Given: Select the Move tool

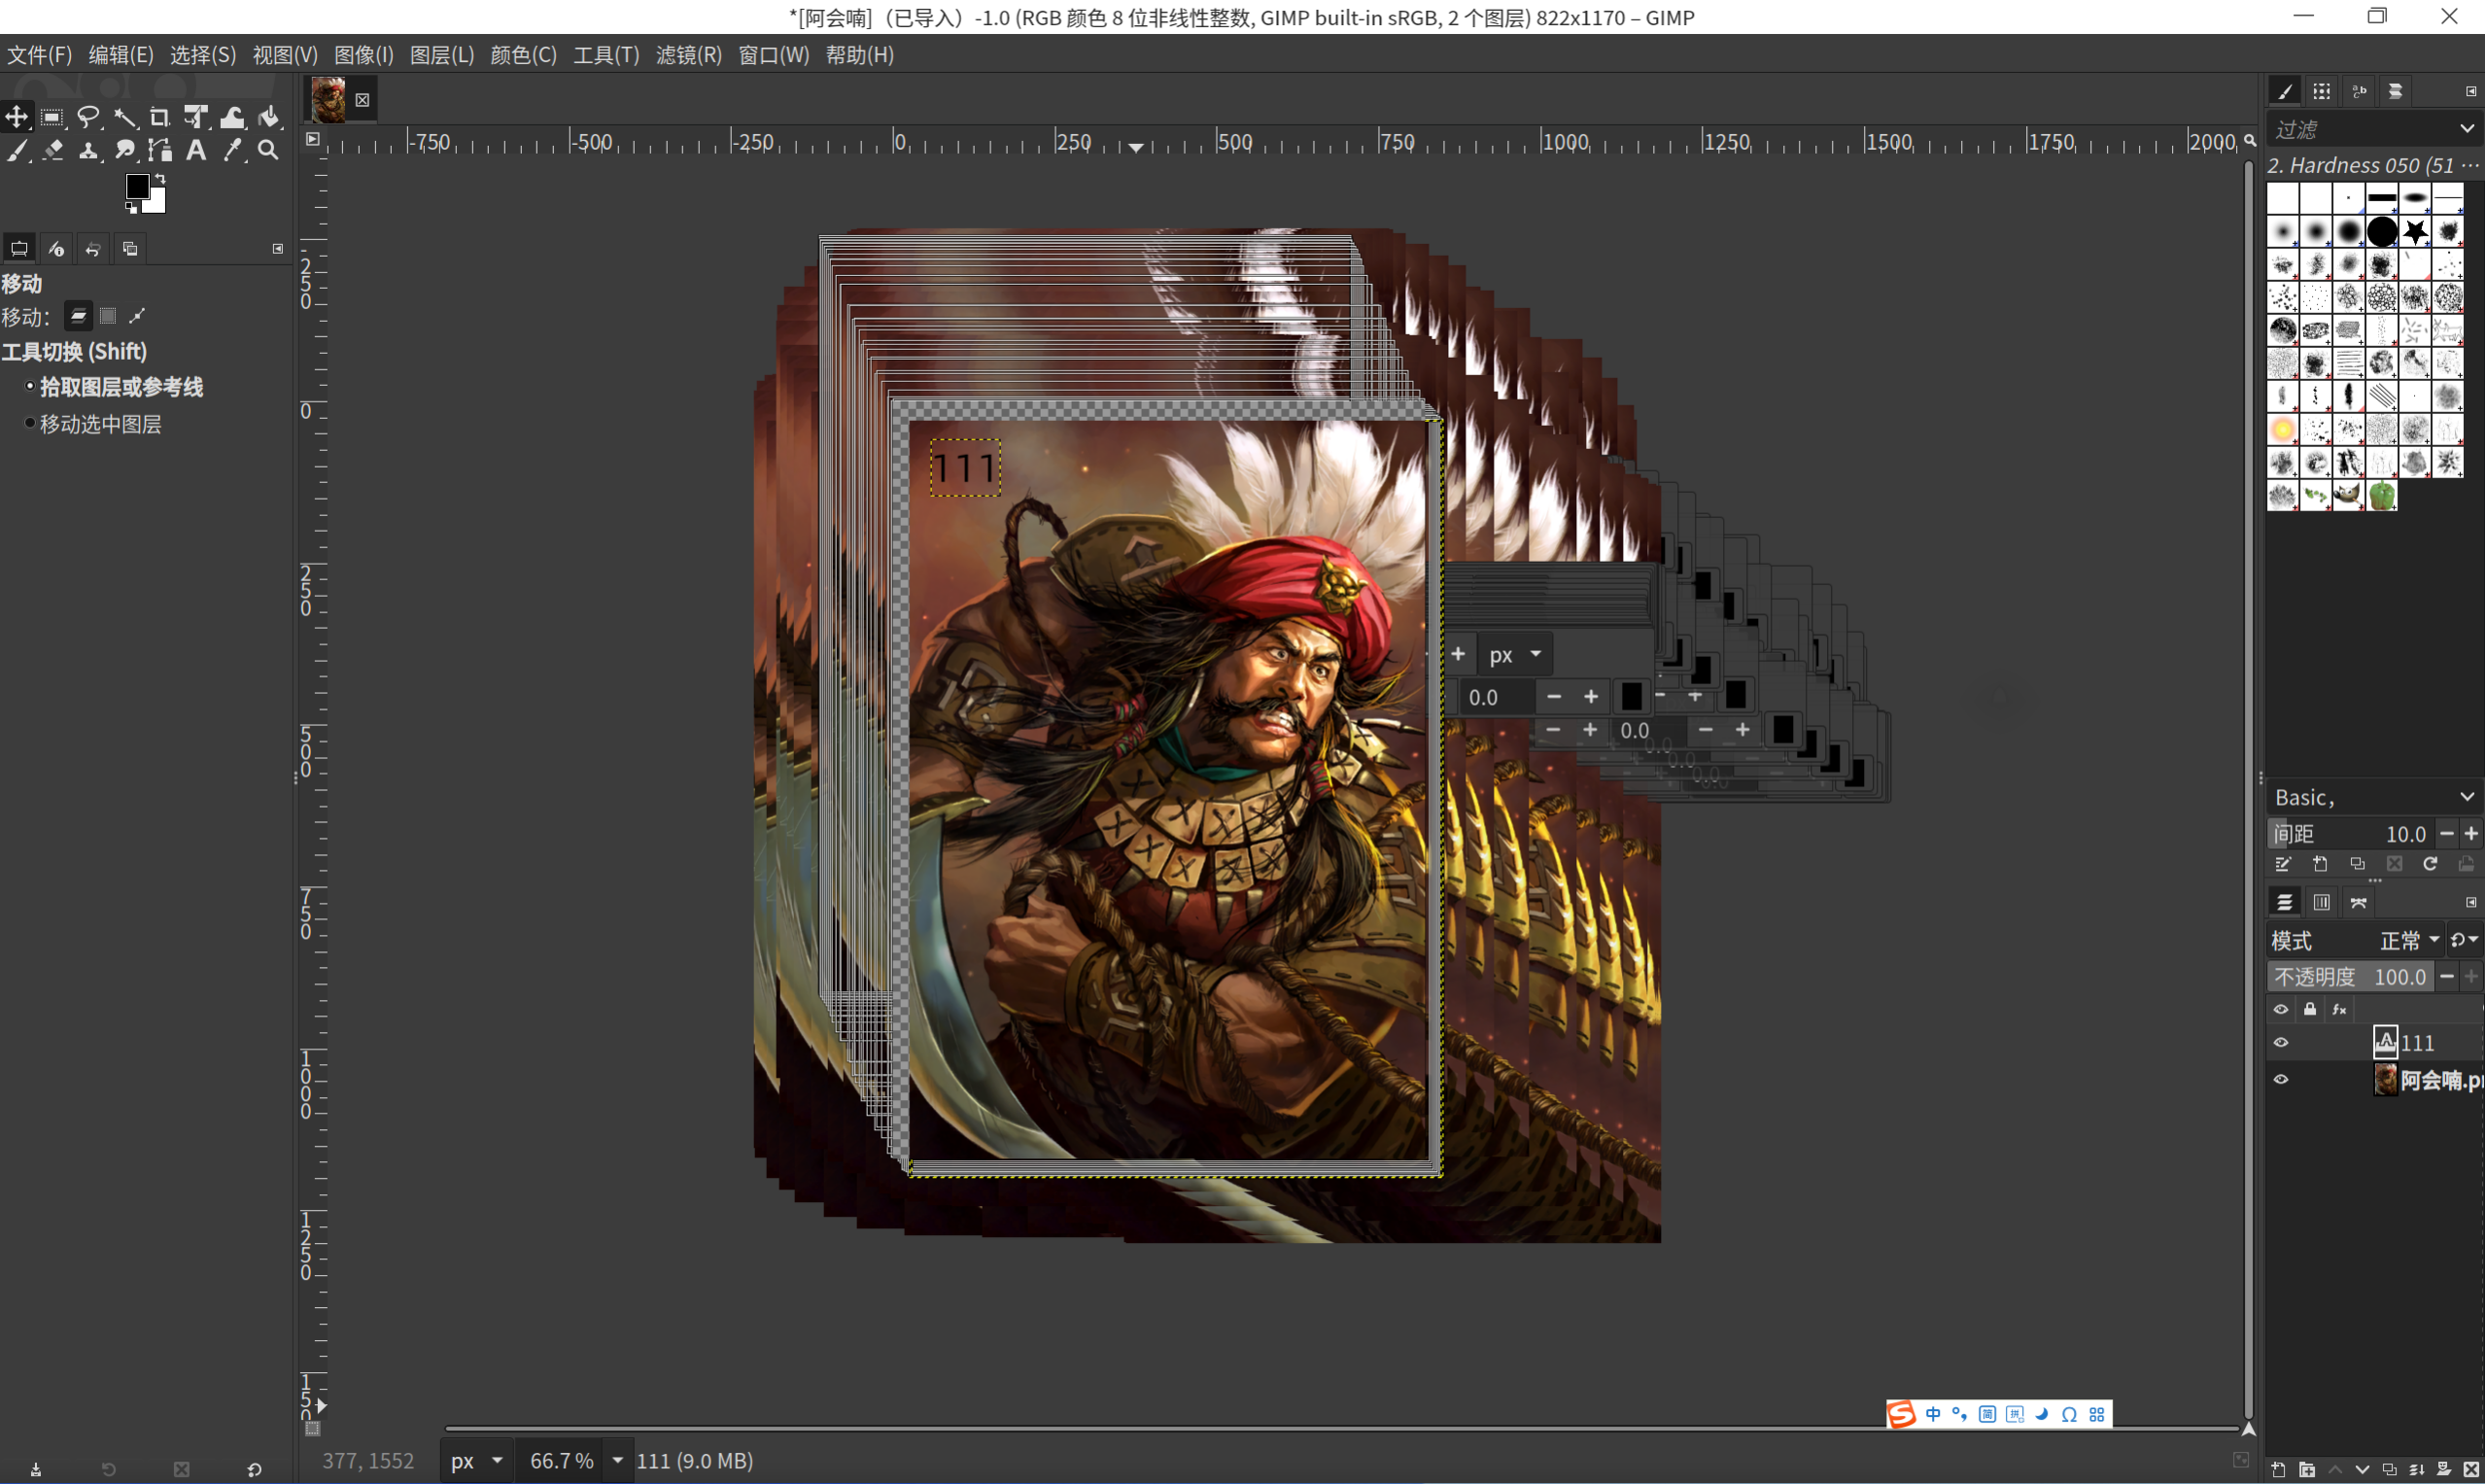Looking at the screenshot, I should click(x=17, y=117).
